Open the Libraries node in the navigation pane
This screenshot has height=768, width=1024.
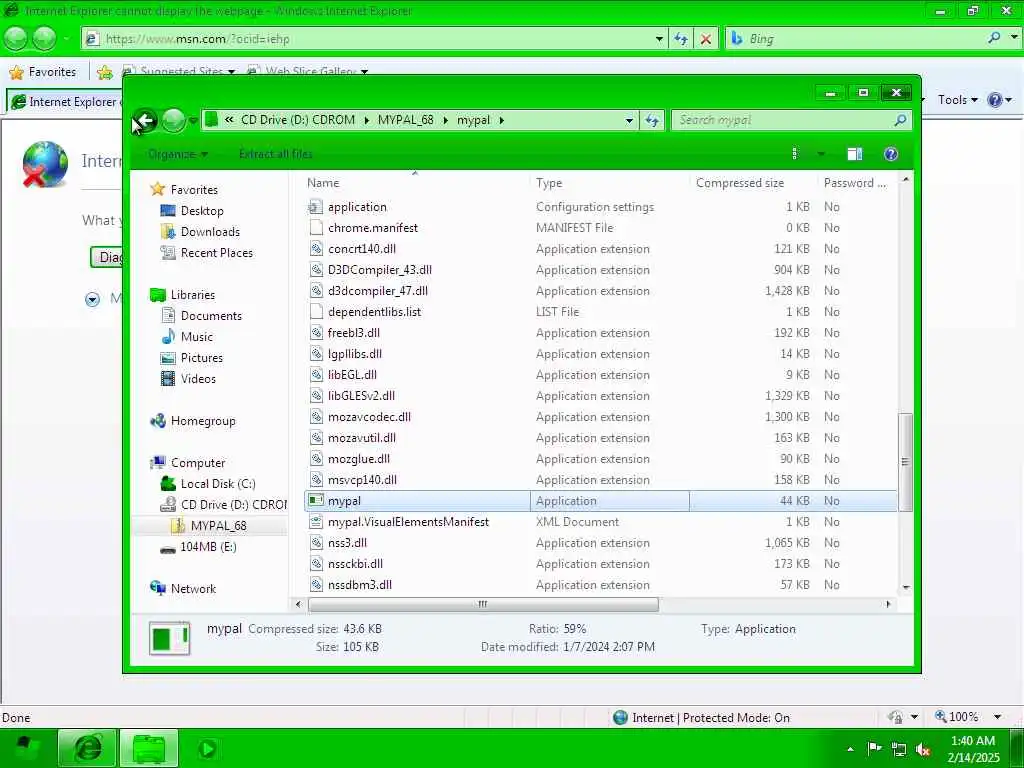pos(193,295)
